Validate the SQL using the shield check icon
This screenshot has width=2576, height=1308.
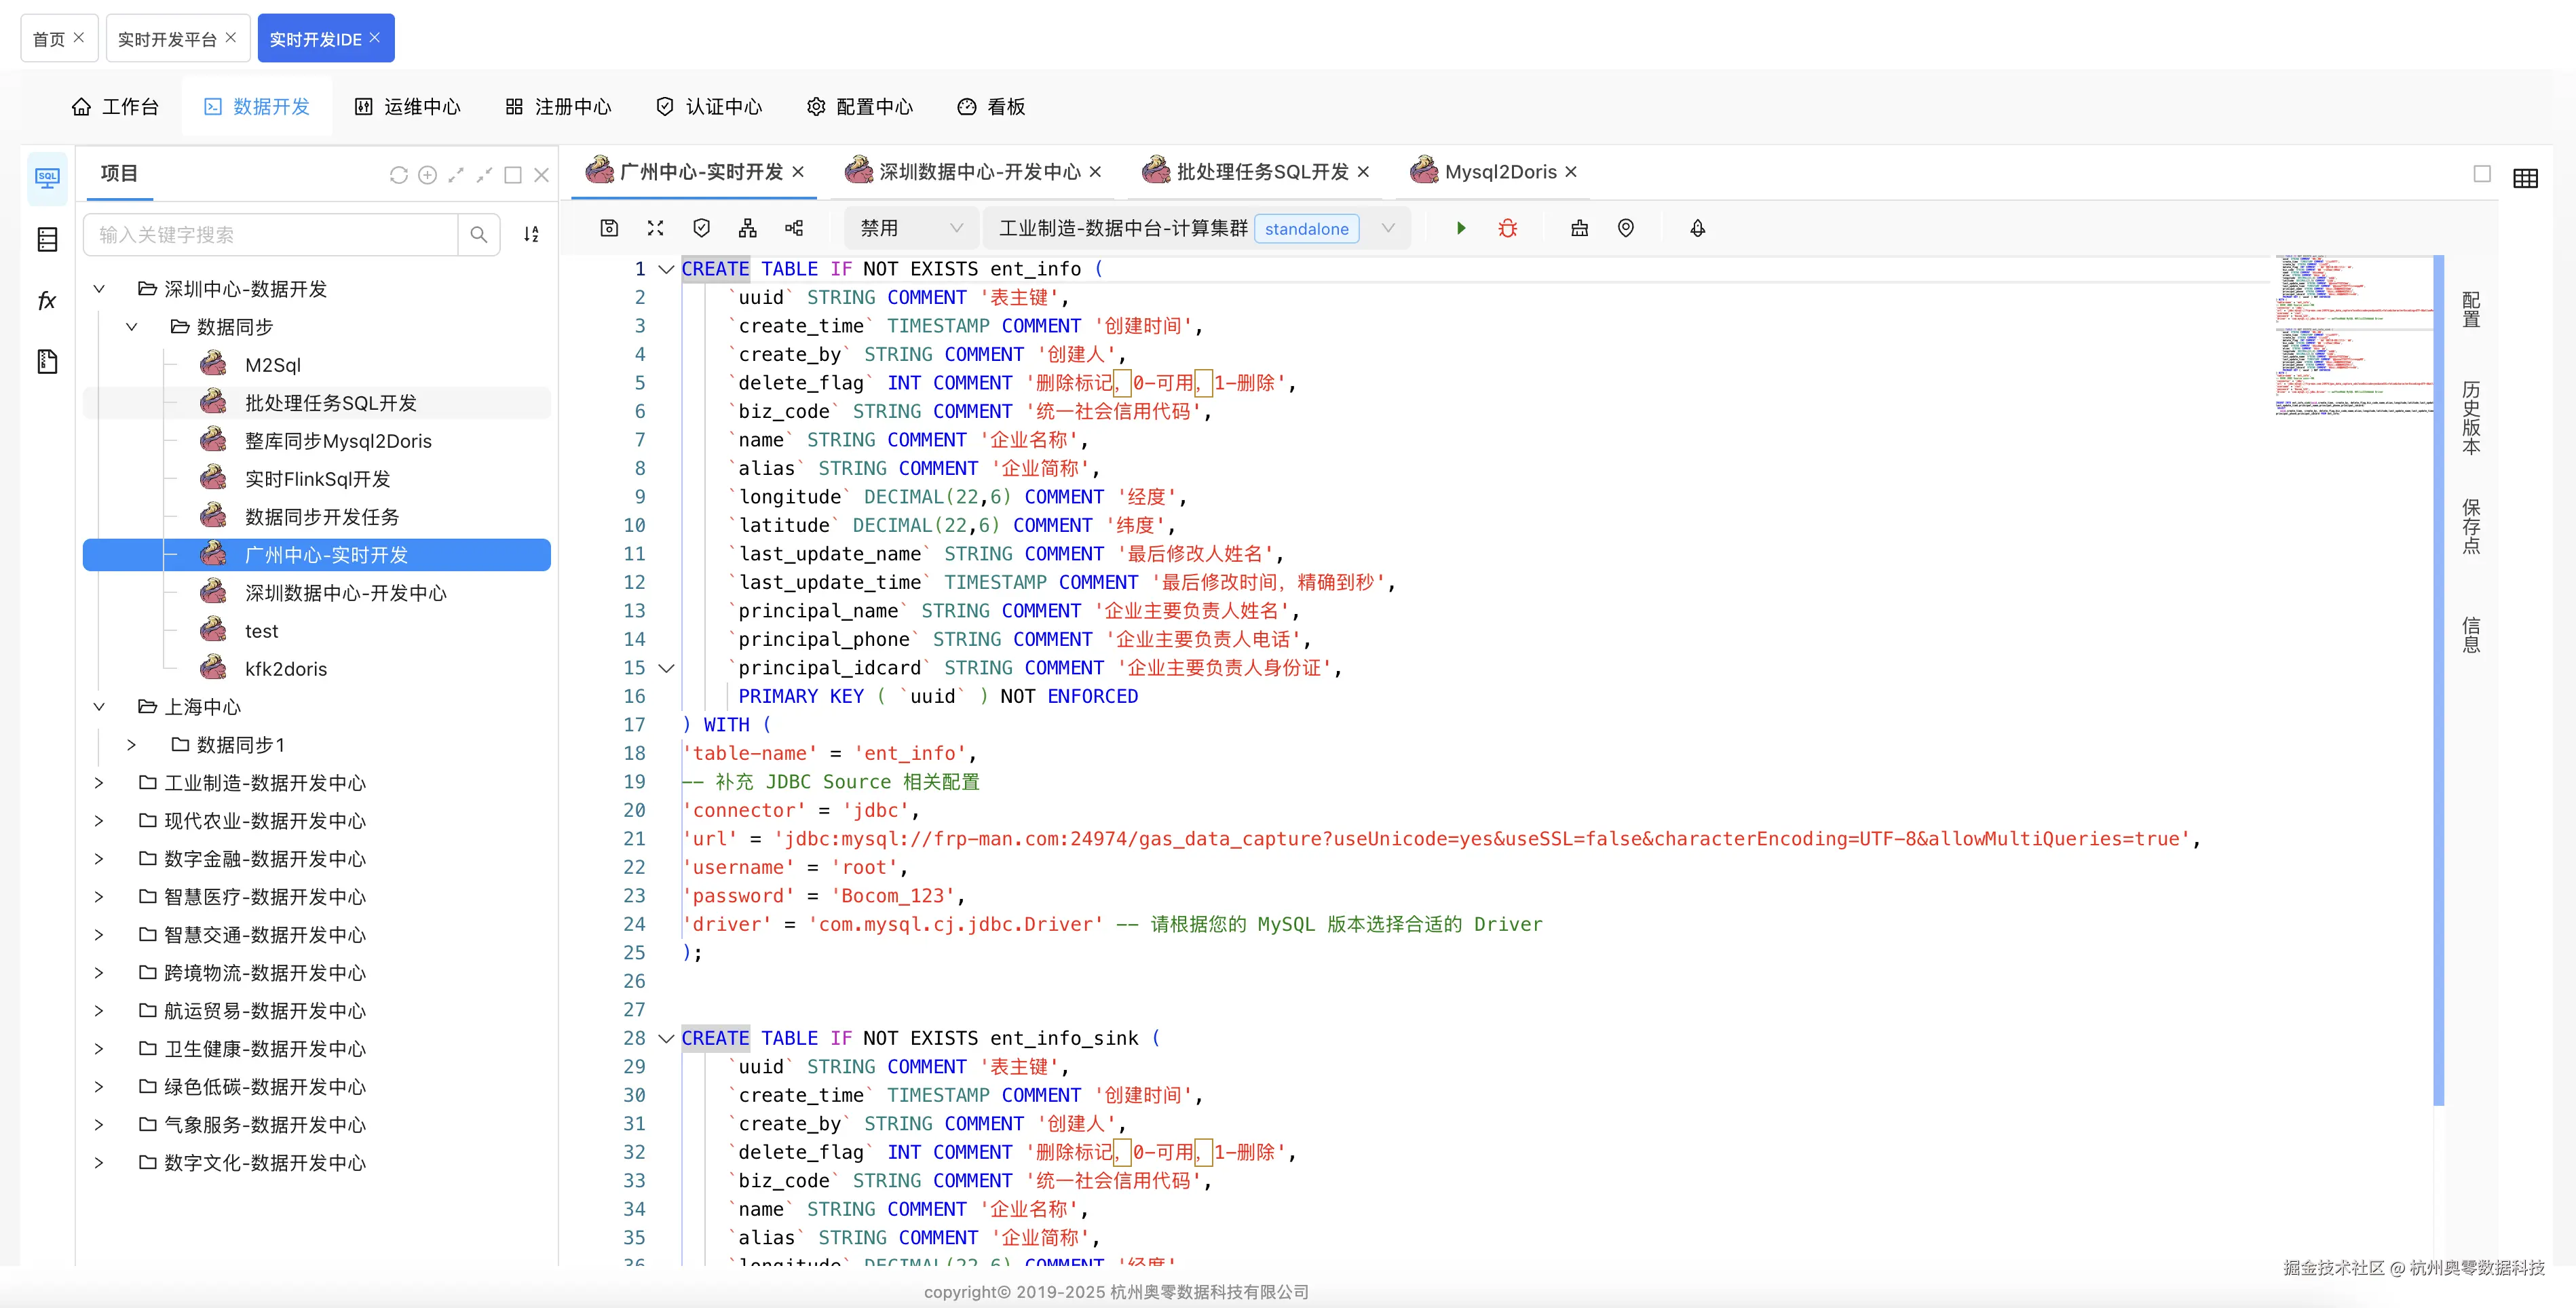701,228
